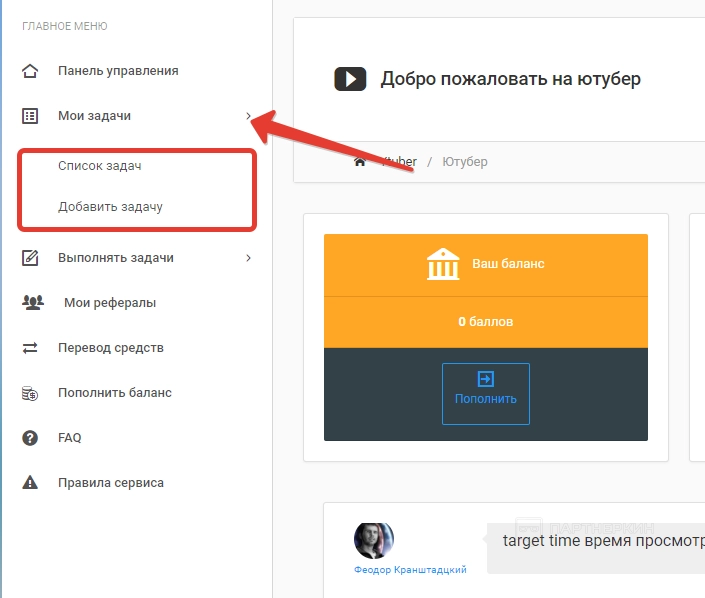705x598 pixels.
Task: Click the user avatar thumbnail in chat
Action: click(374, 540)
